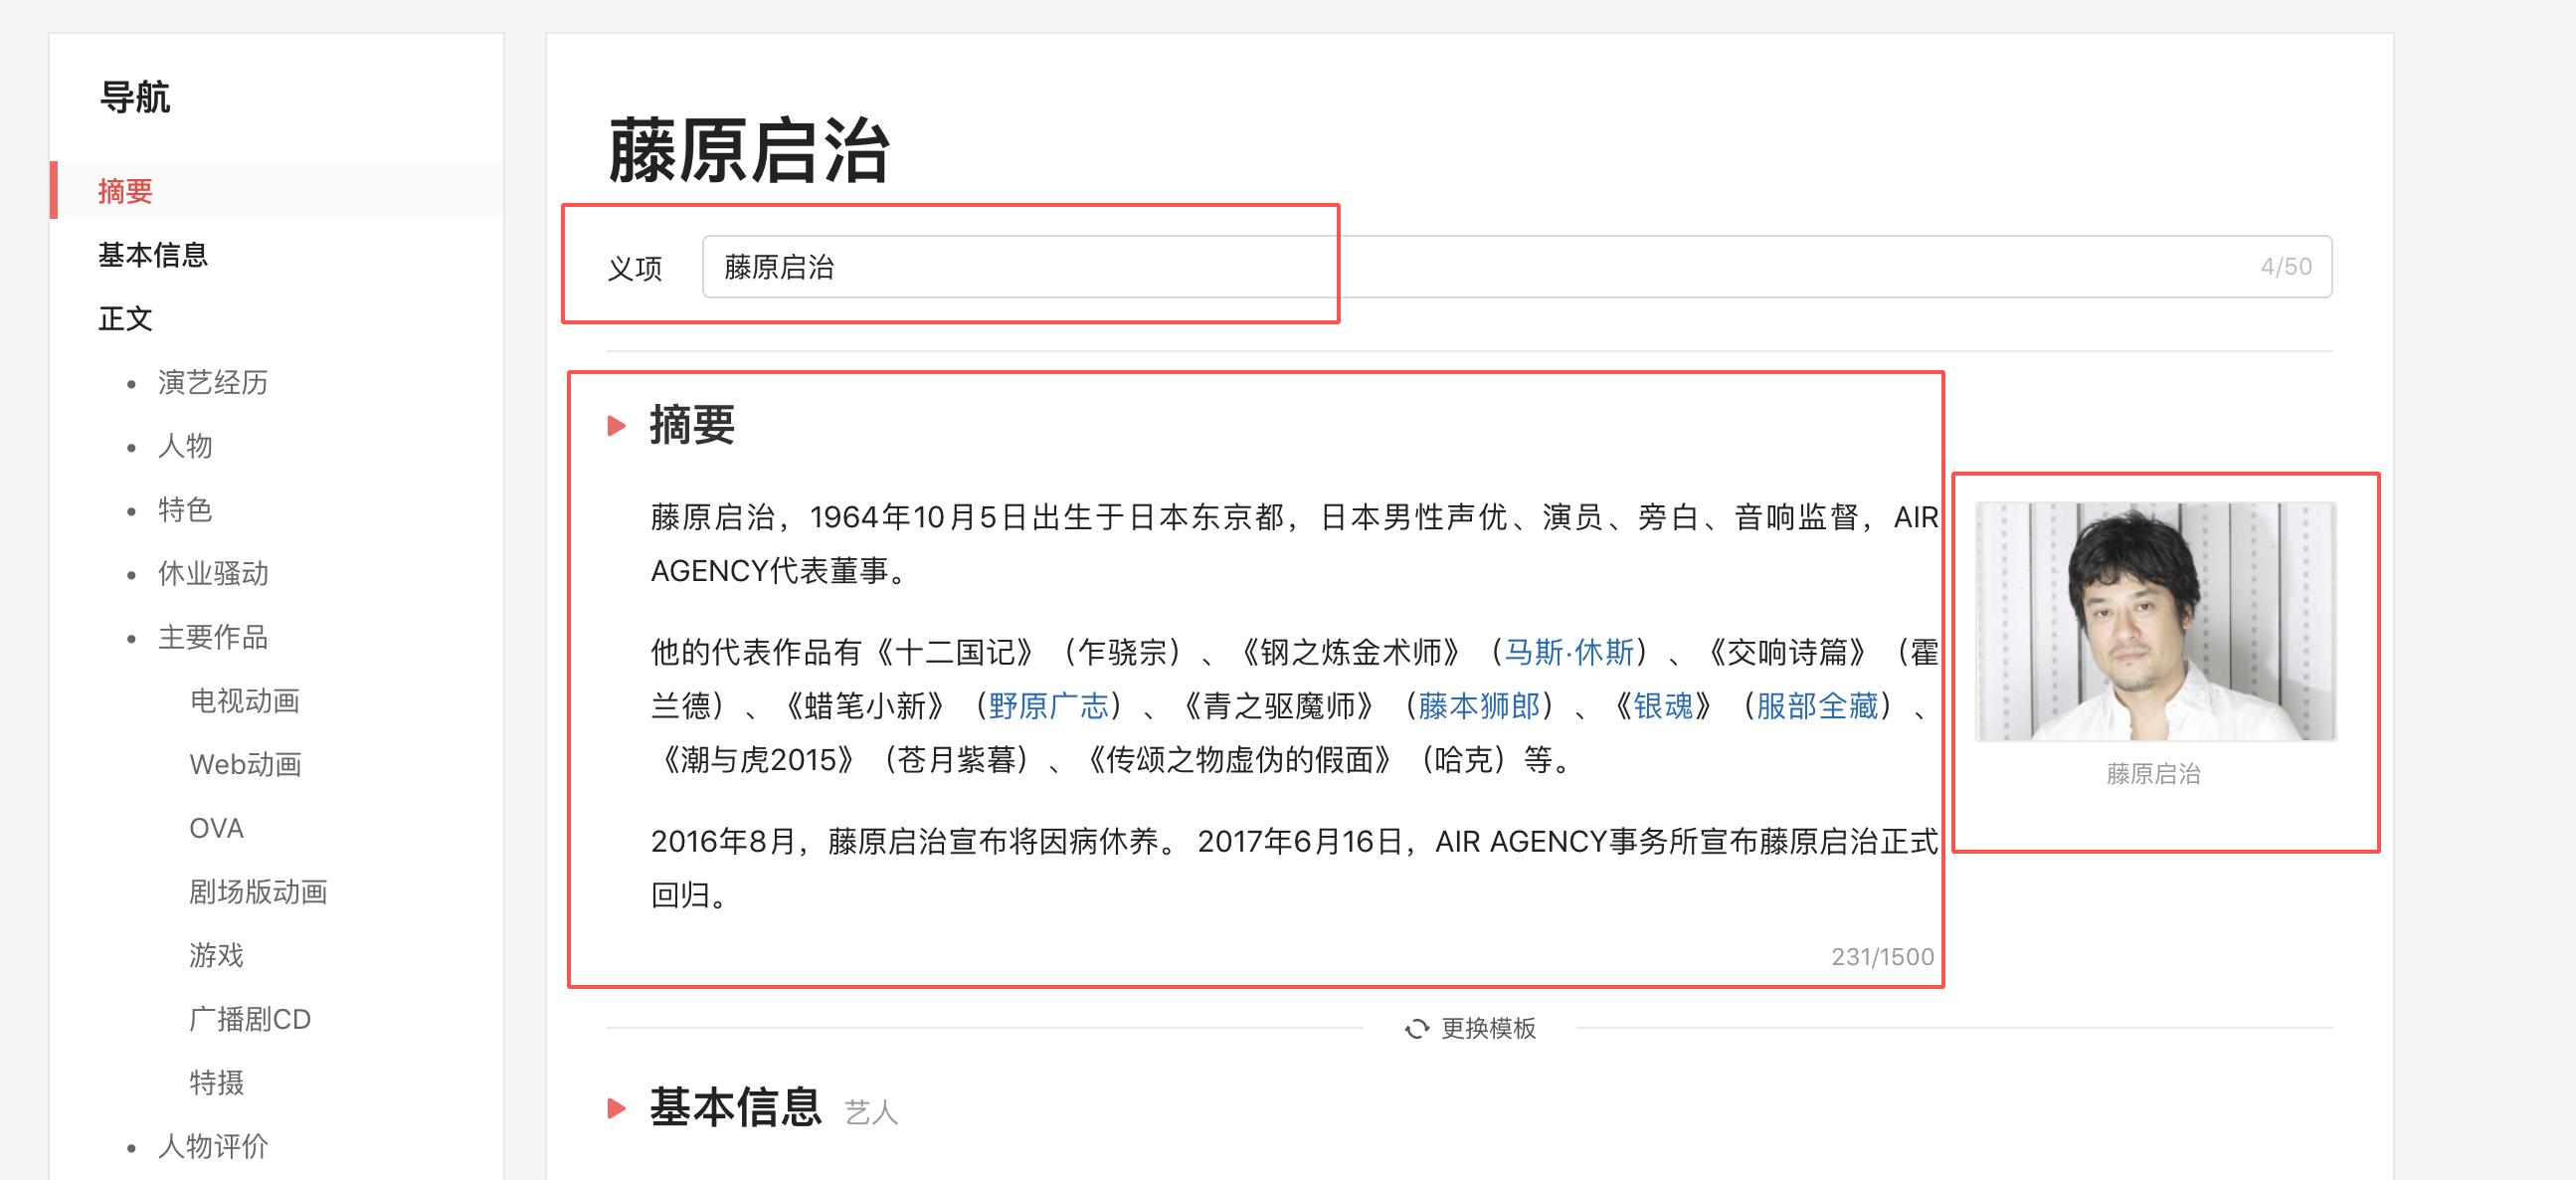Collapse the 摘要 section triangle marker
Image resolution: width=2576 pixels, height=1180 pixels.
(x=615, y=427)
